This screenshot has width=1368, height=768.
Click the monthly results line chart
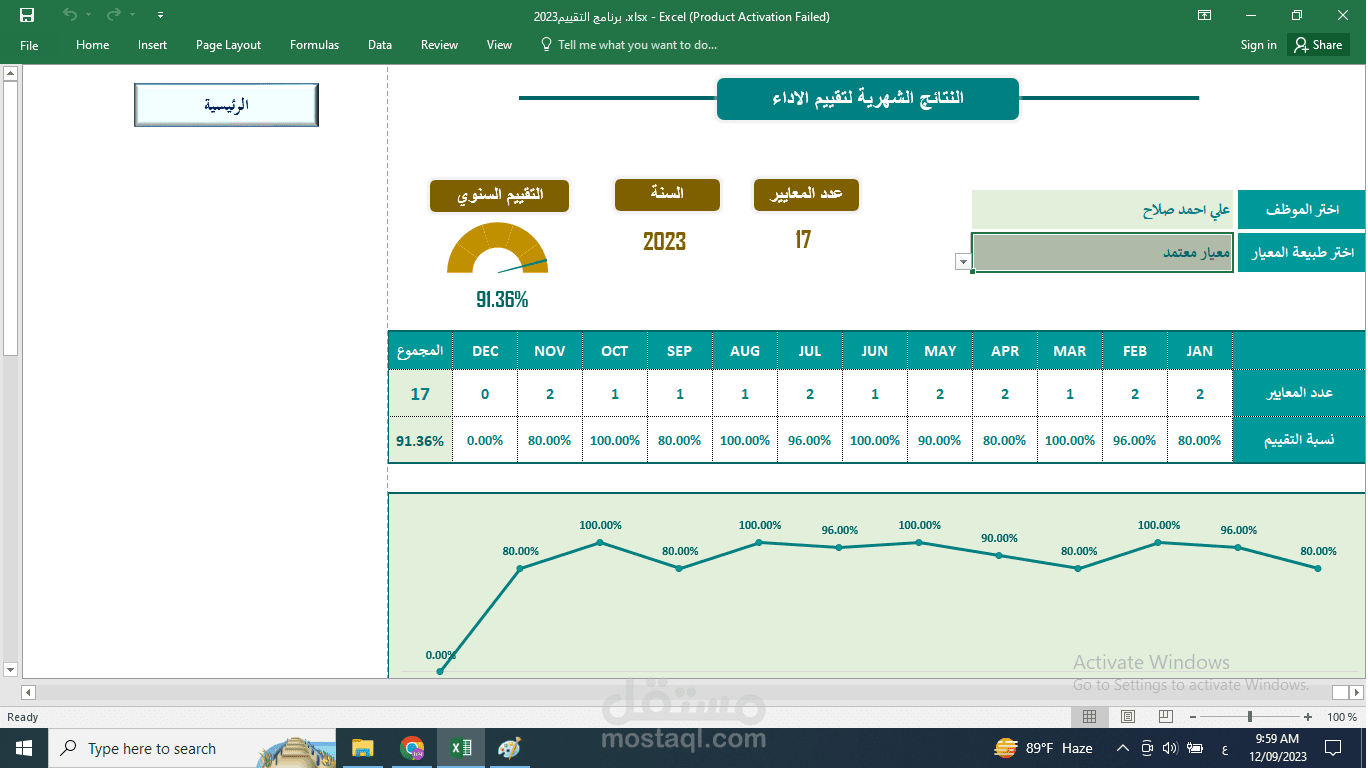pyautogui.click(x=876, y=586)
